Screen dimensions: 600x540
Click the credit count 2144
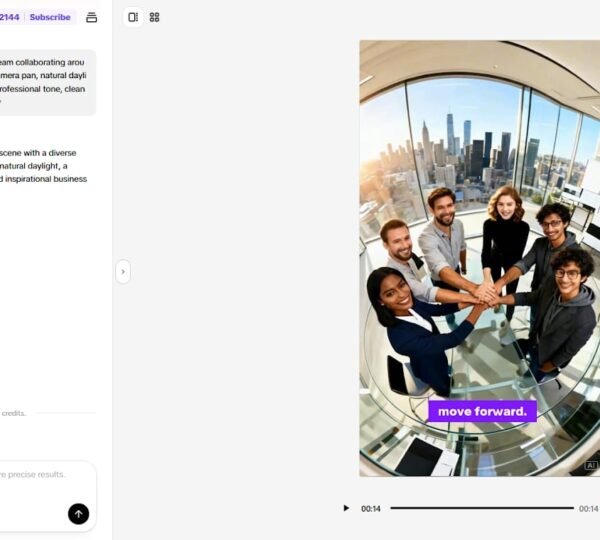tap(10, 17)
